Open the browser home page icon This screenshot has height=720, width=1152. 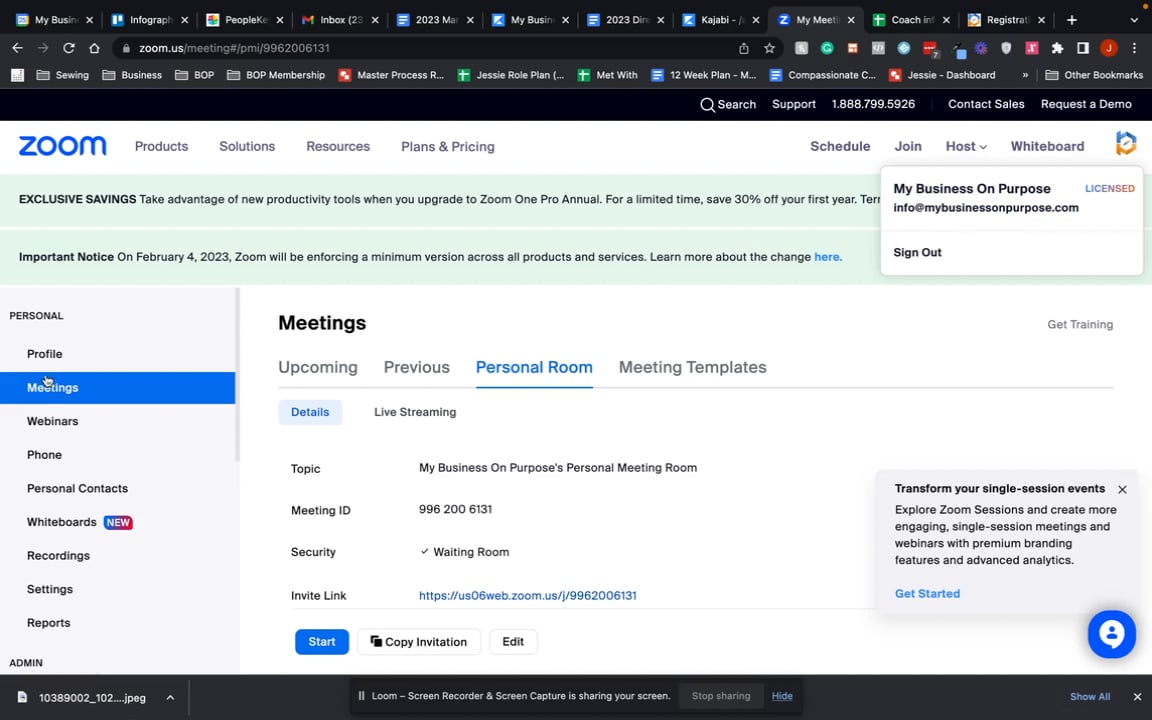94,48
